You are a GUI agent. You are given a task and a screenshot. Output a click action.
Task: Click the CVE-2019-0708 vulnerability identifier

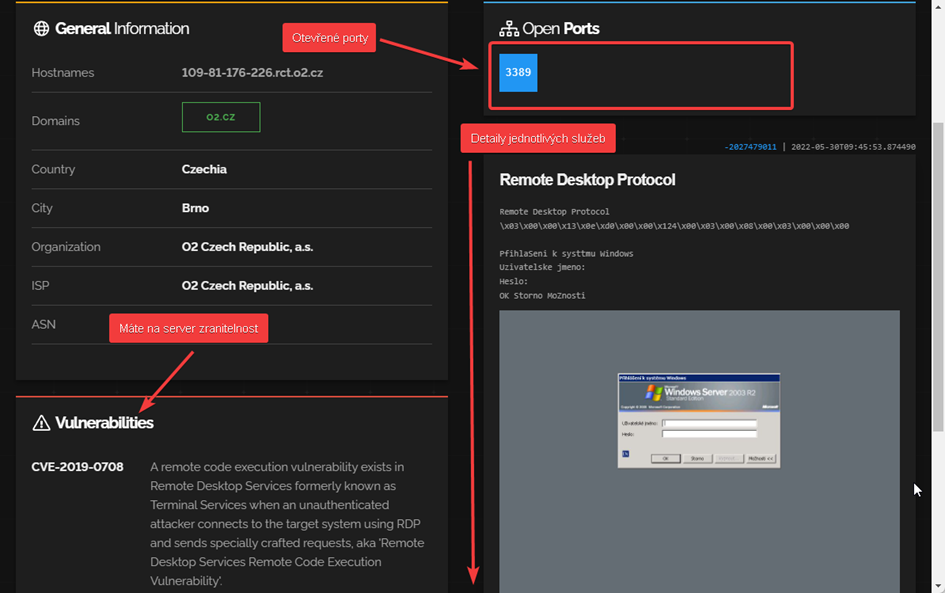click(77, 467)
